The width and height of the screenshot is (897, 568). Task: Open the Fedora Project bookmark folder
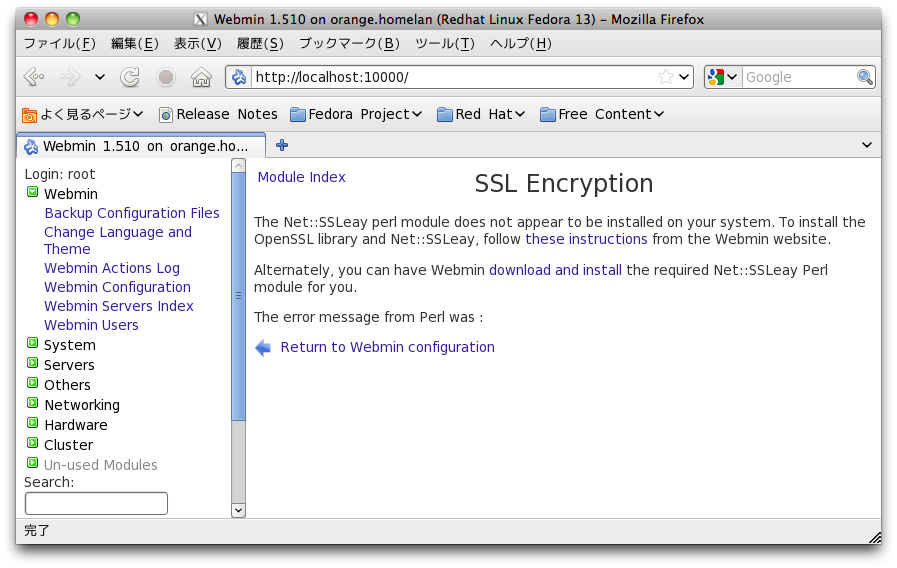[x=356, y=114]
